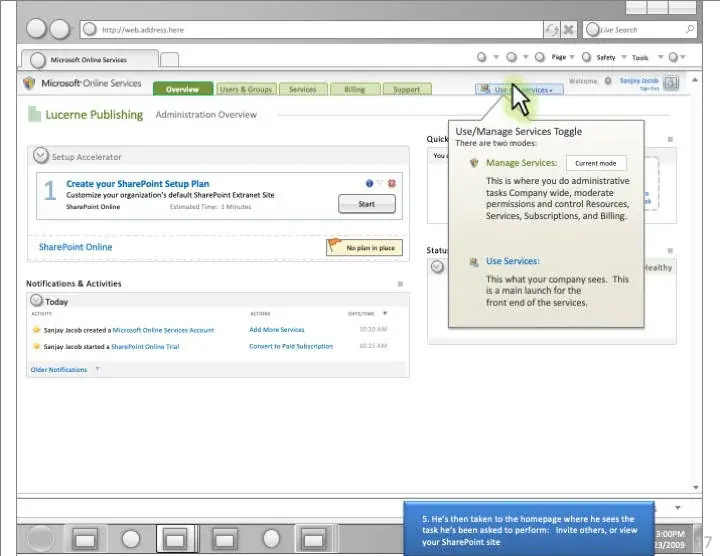This screenshot has height=556, width=720.
Task: Select the Support tab
Action: coord(406,89)
